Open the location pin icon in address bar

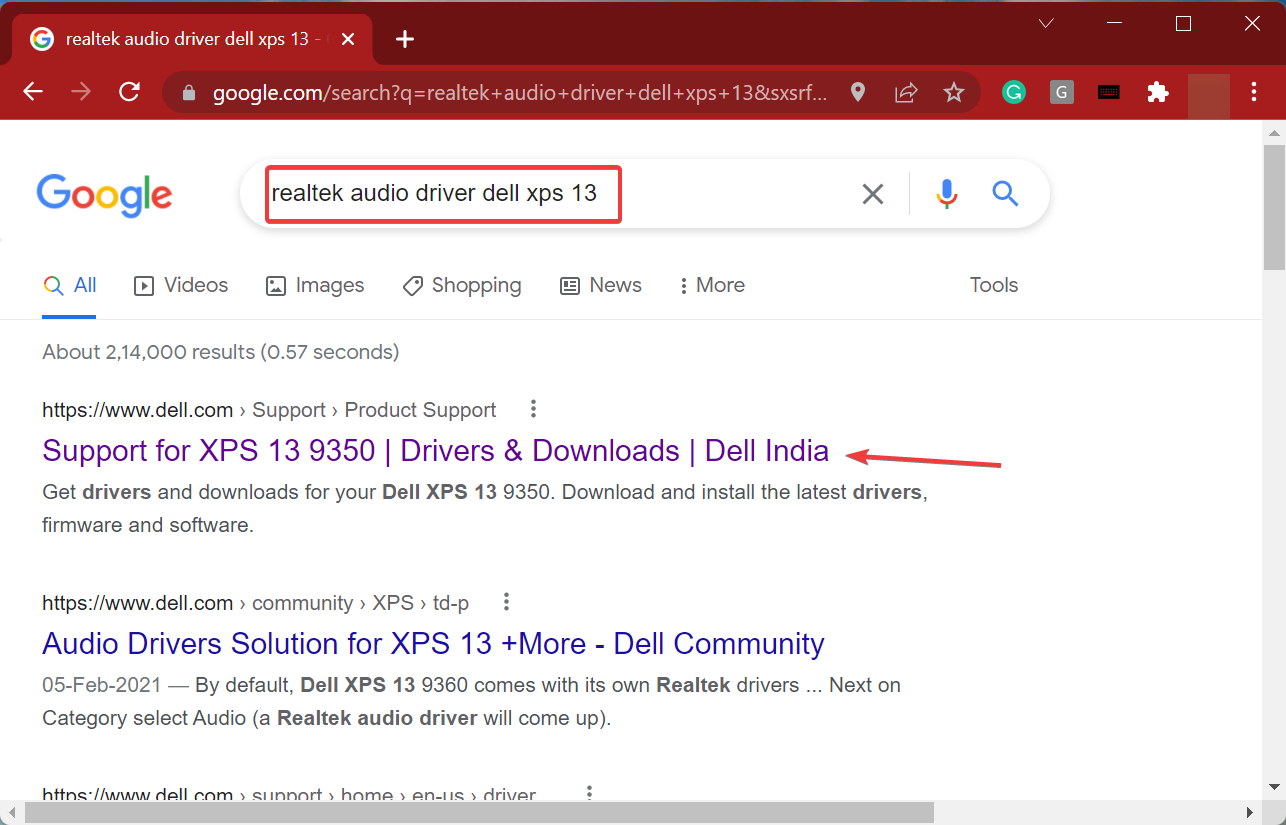coord(858,92)
